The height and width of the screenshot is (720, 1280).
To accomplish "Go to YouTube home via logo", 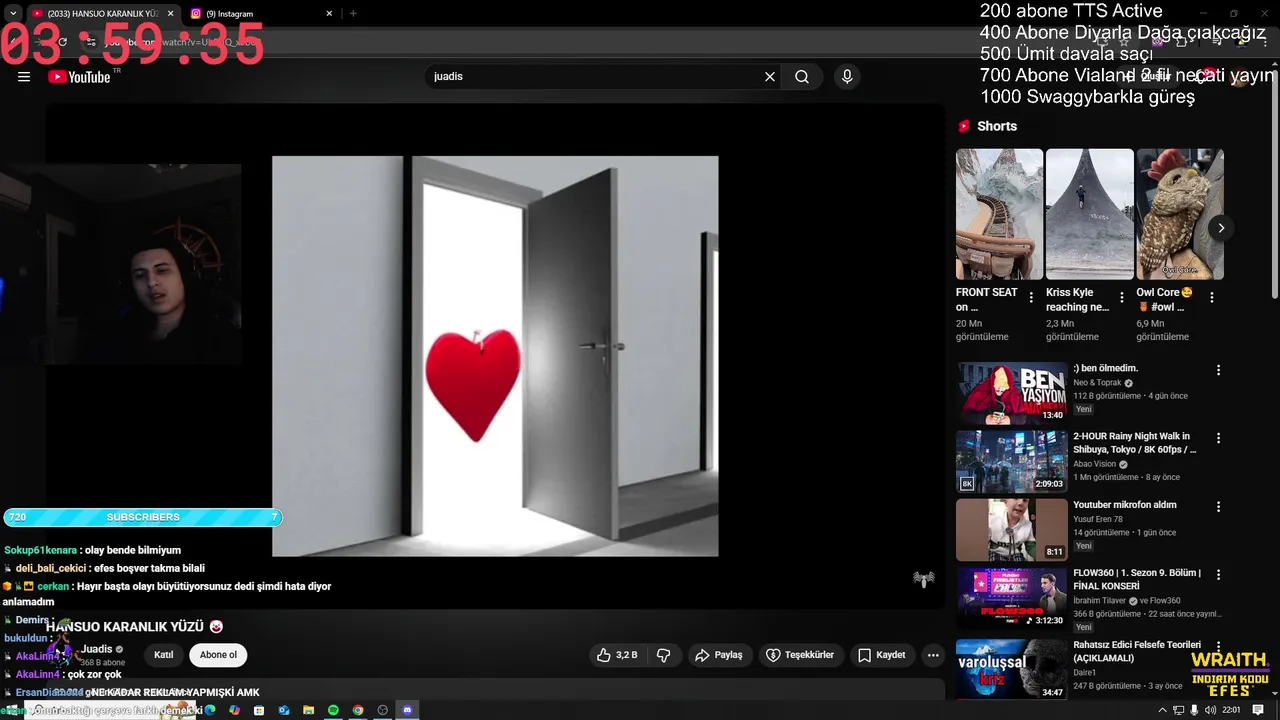I will [x=79, y=77].
